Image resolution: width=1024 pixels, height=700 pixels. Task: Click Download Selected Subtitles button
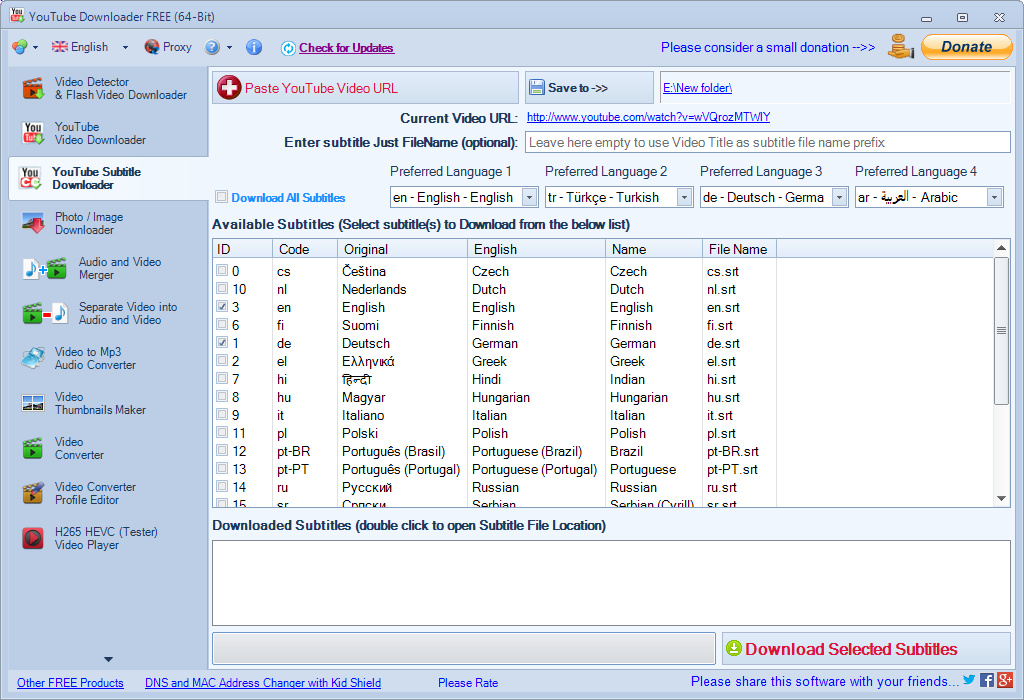click(866, 648)
